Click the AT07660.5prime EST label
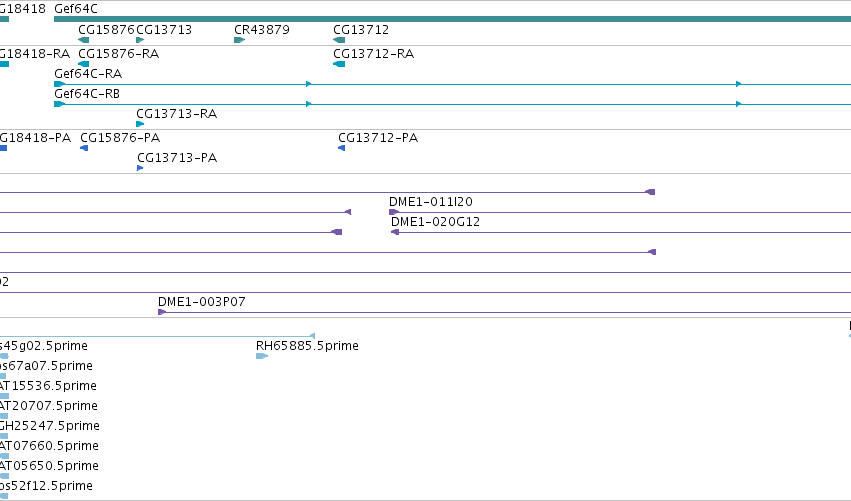The image size is (851, 501). click(49, 446)
